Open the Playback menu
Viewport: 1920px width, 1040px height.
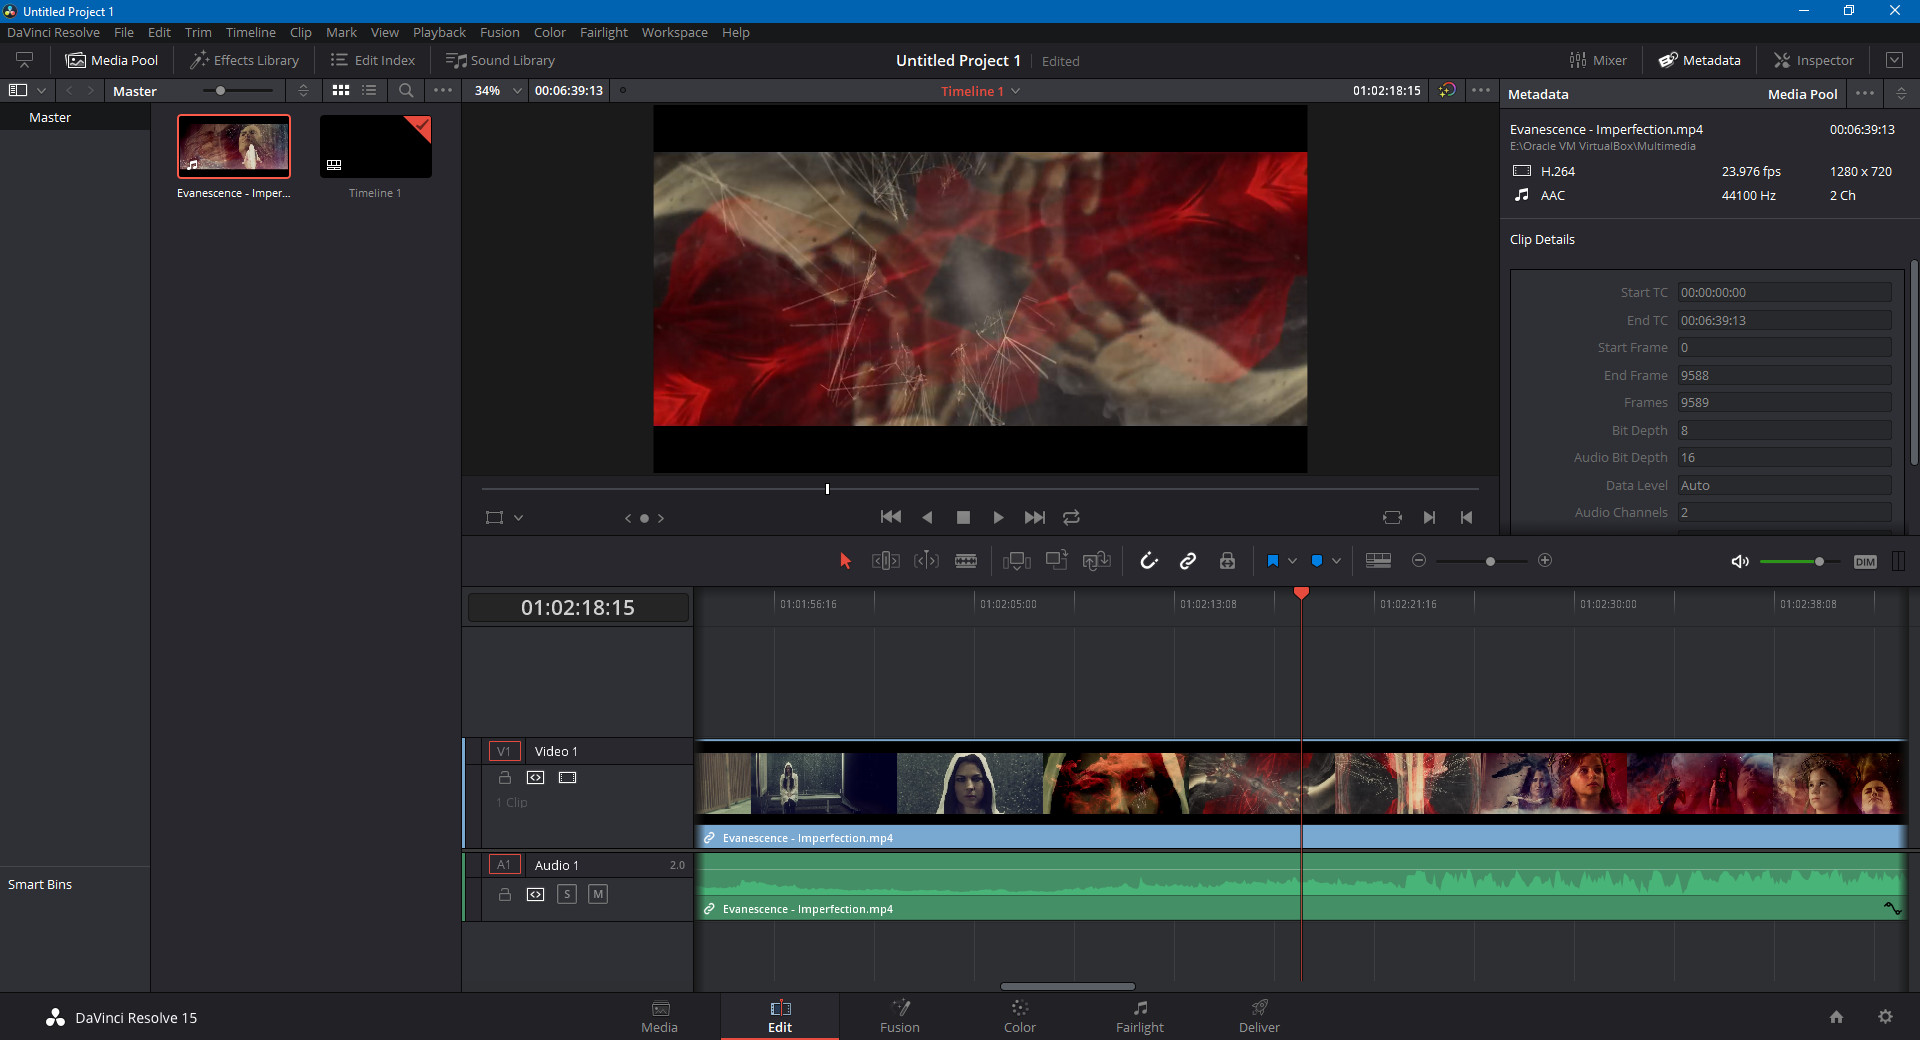pyautogui.click(x=439, y=32)
